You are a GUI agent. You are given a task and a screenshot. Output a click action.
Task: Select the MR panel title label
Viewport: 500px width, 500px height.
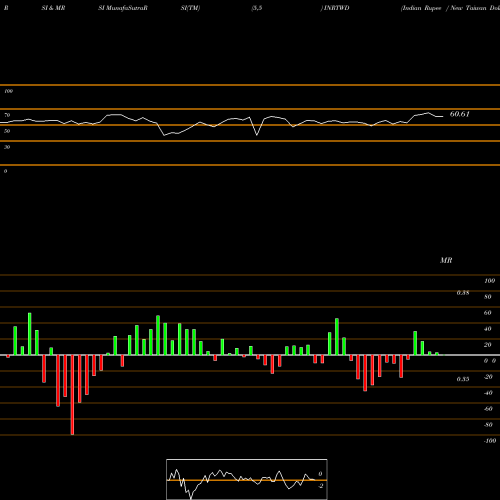[446, 260]
